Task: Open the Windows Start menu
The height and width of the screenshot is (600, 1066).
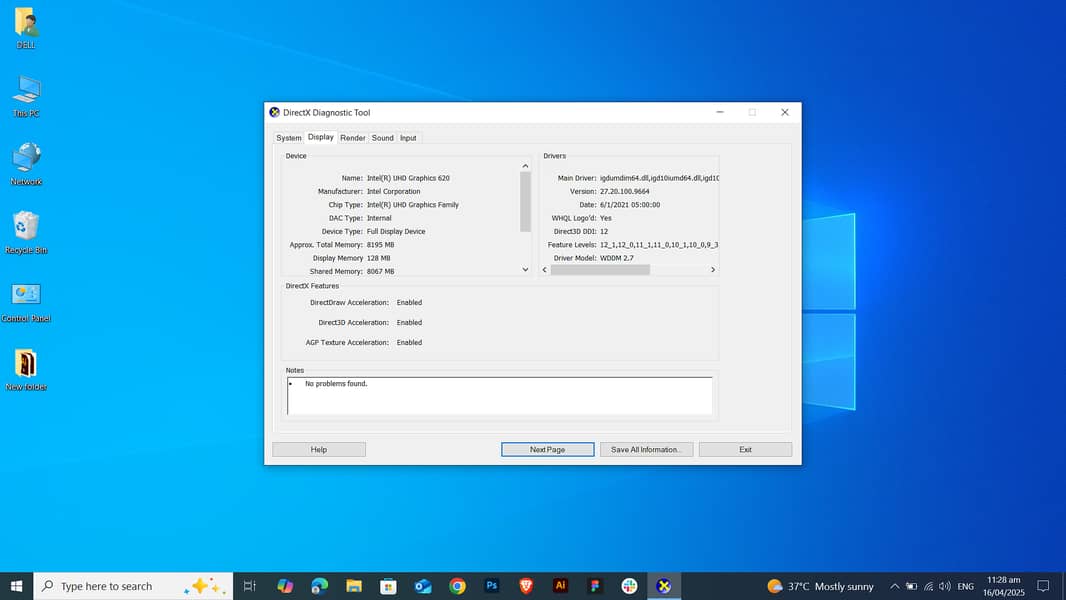Action: click(x=16, y=586)
